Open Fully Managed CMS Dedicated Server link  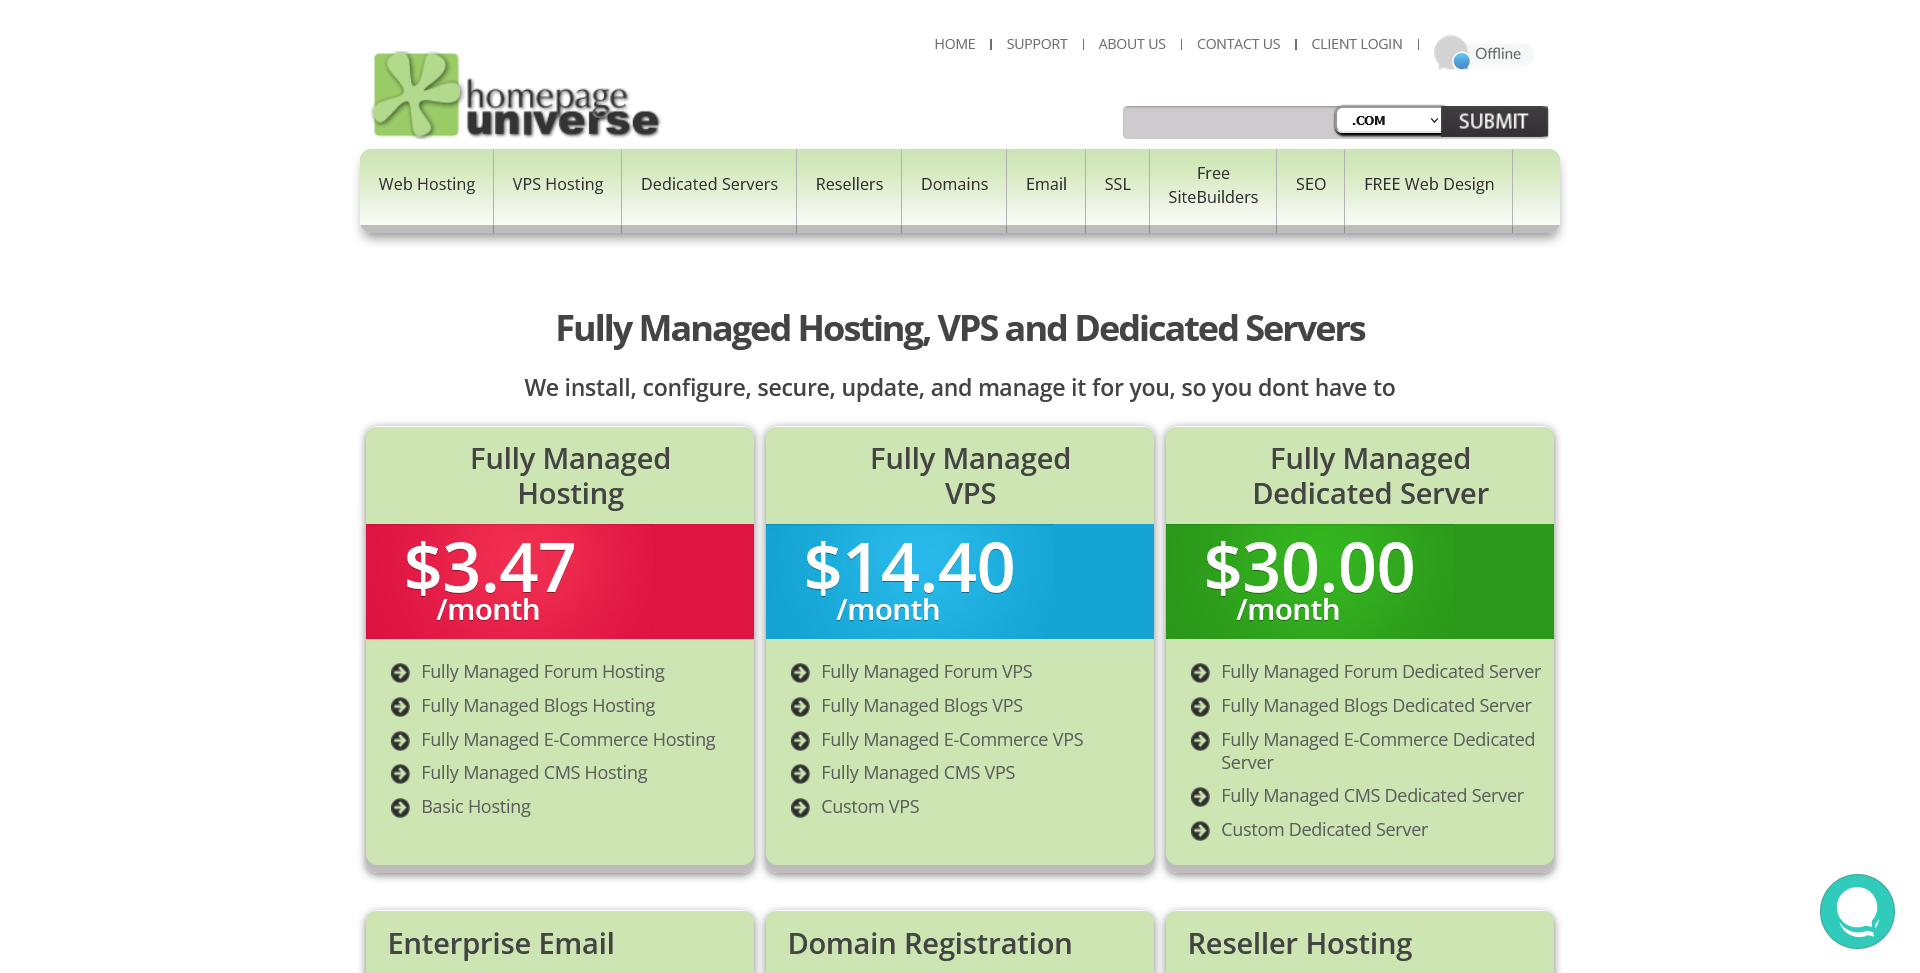click(1371, 796)
